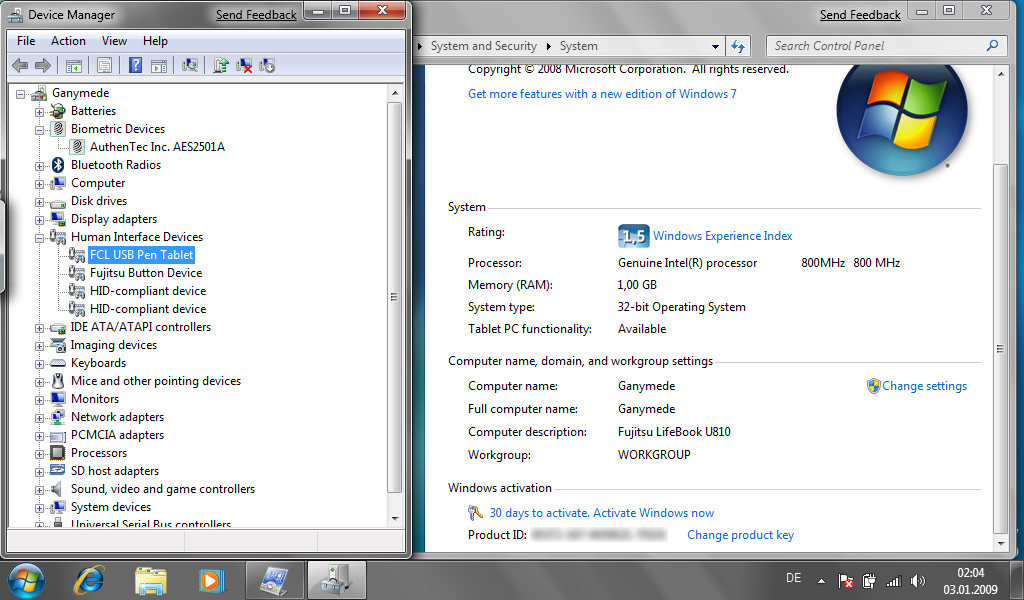
Task: Select the Imaging devices entry
Action: [x=114, y=345]
